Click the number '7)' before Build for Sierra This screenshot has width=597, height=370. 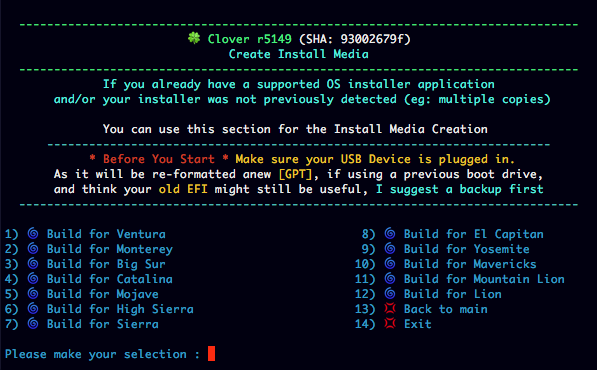tap(11, 324)
